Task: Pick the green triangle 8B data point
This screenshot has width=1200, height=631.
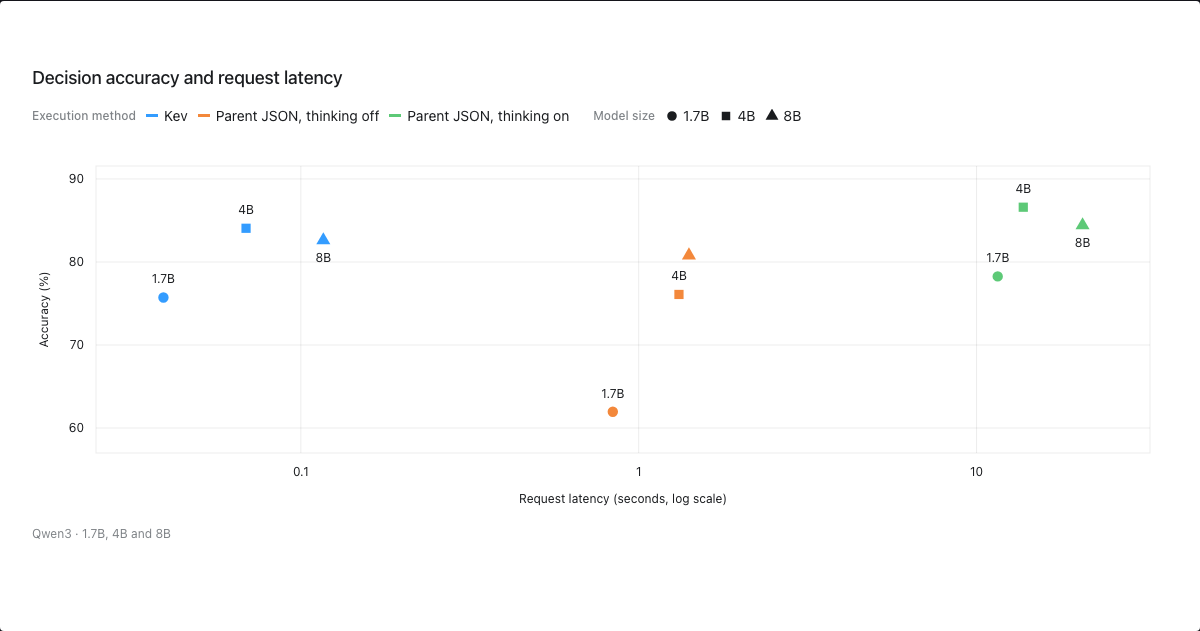Action: click(1082, 224)
